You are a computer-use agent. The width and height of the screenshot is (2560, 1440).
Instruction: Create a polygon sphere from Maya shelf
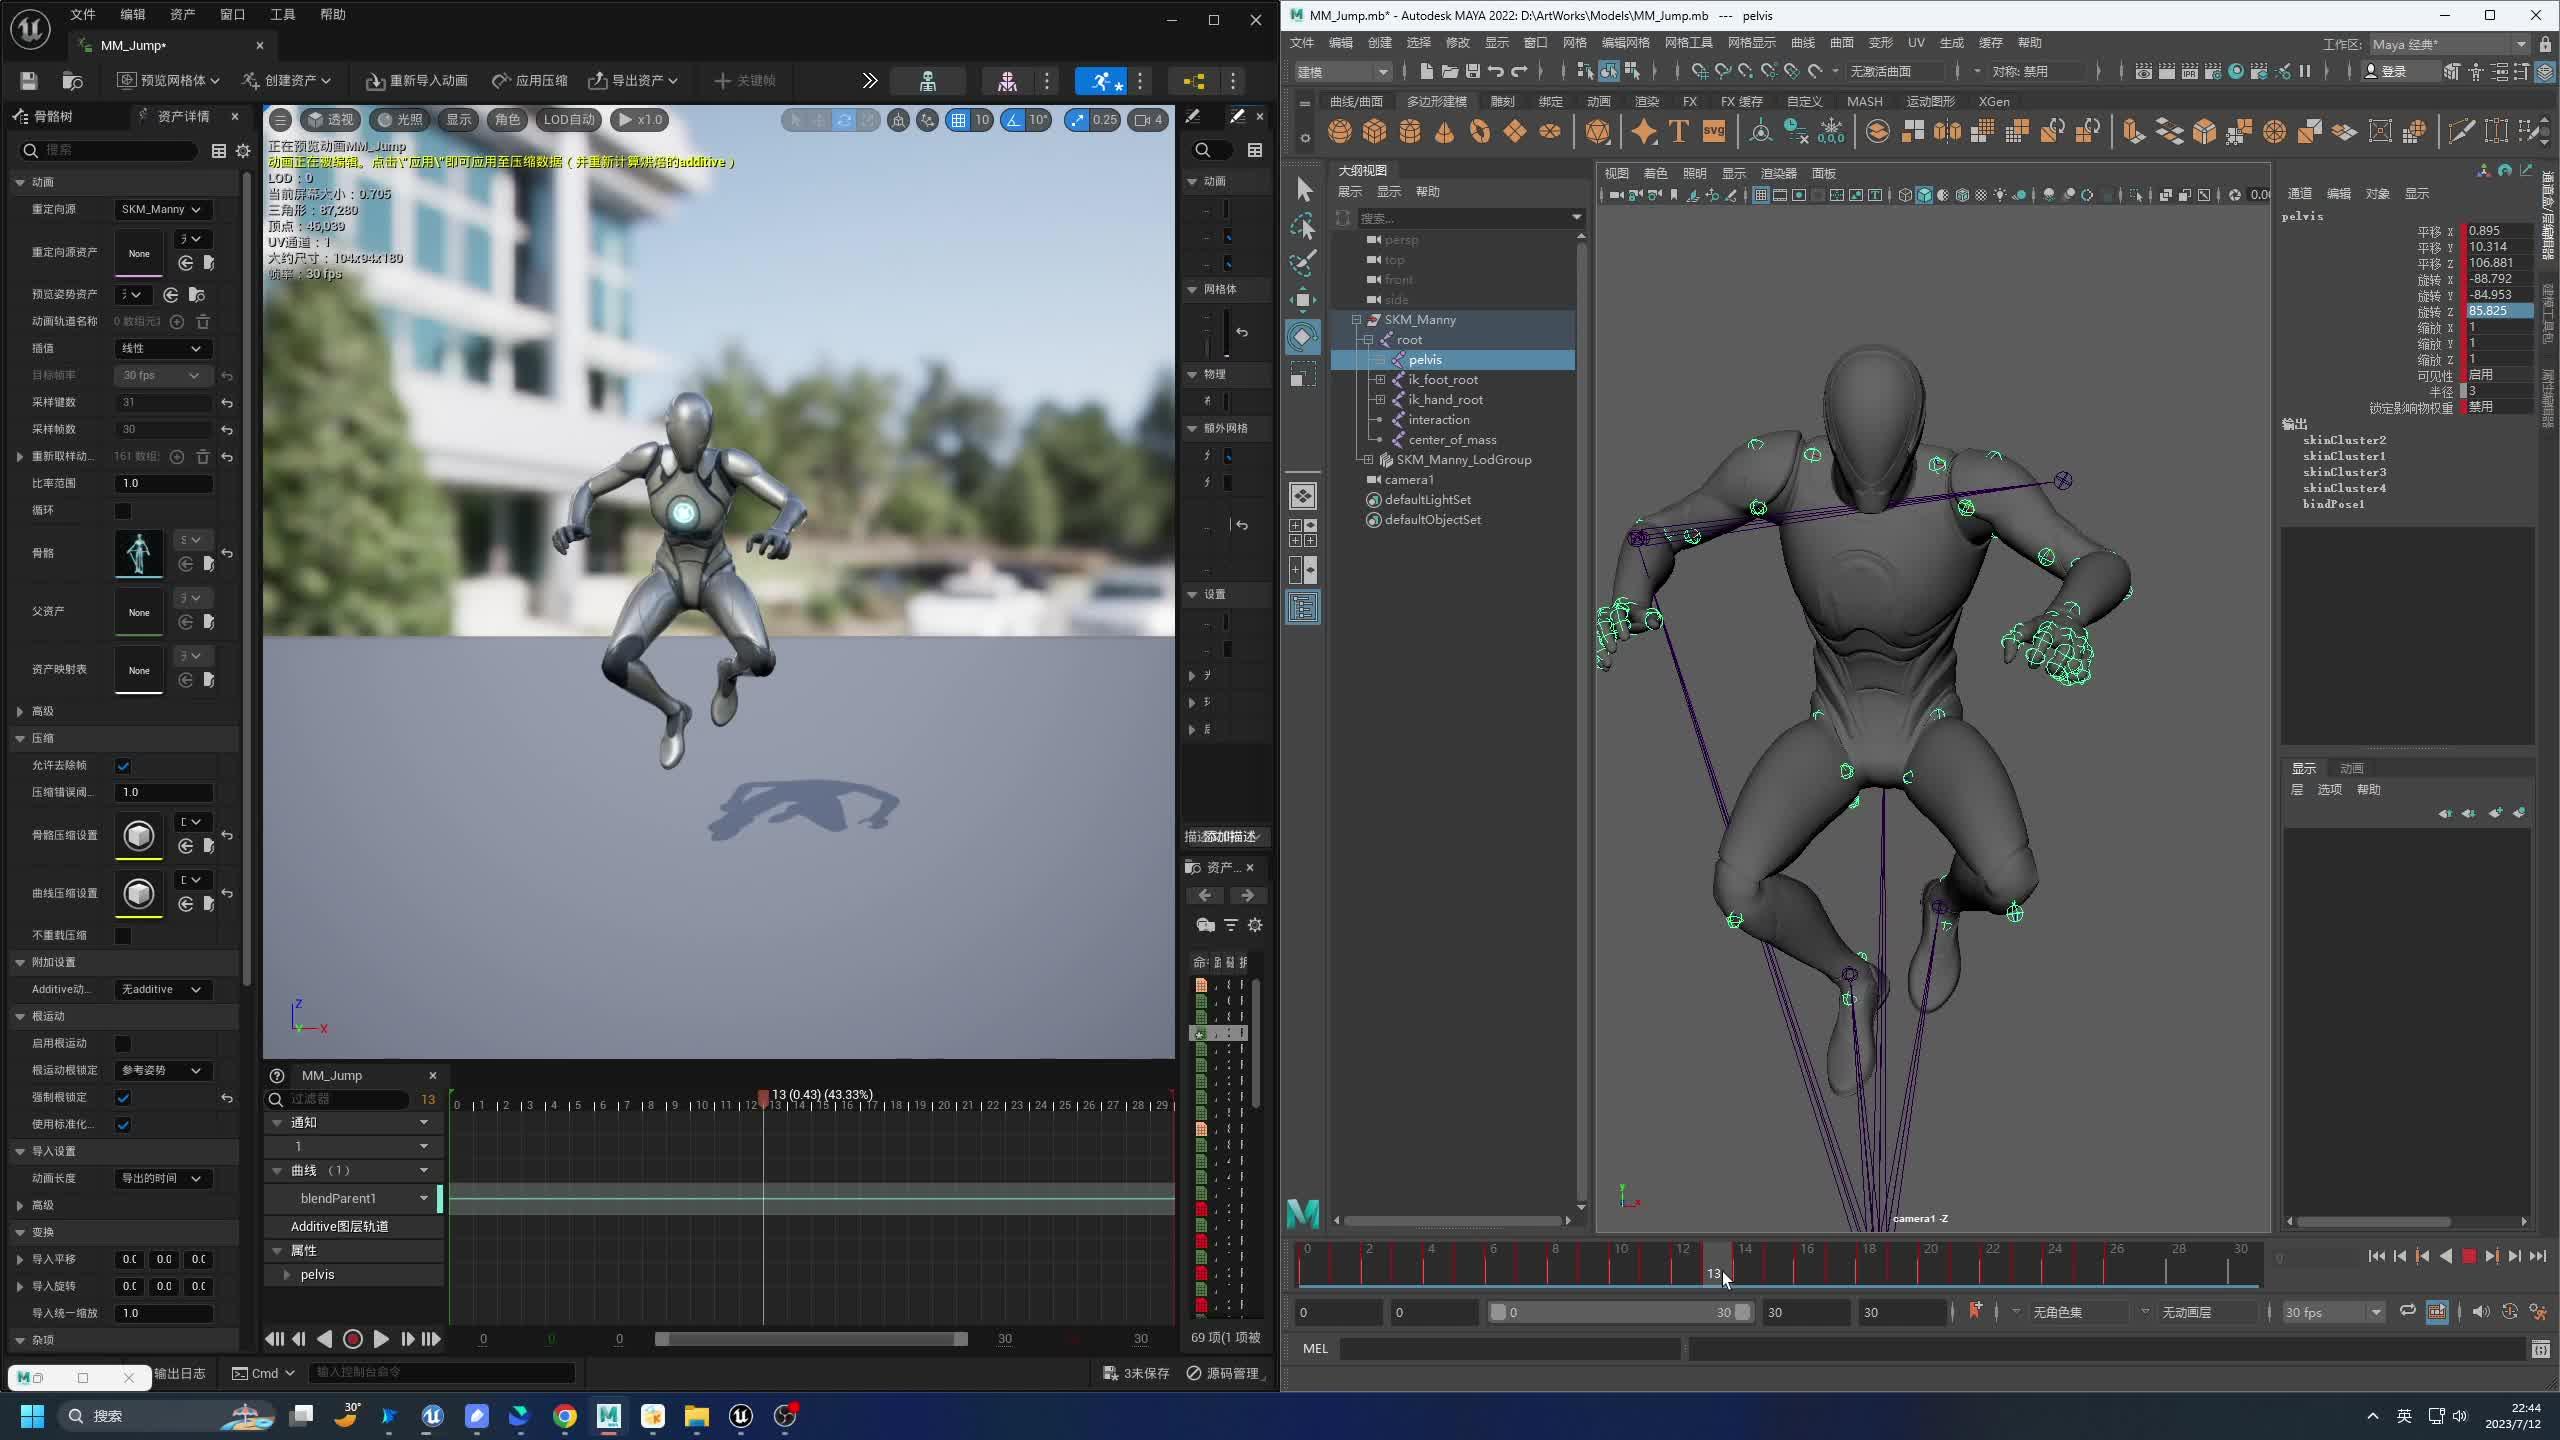tap(1340, 131)
